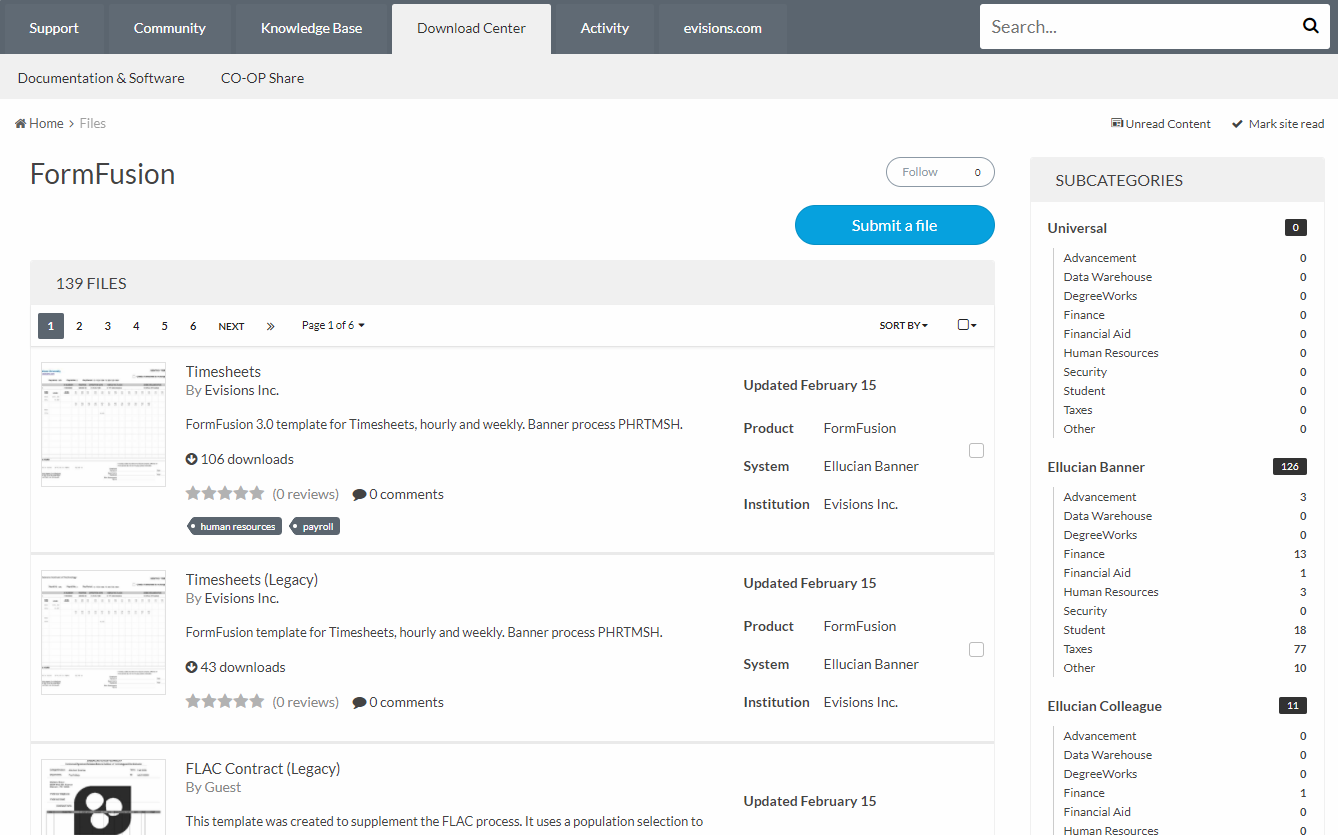The width and height of the screenshot is (1338, 835).
Task: Open the evisions.com tab
Action: pos(723,28)
